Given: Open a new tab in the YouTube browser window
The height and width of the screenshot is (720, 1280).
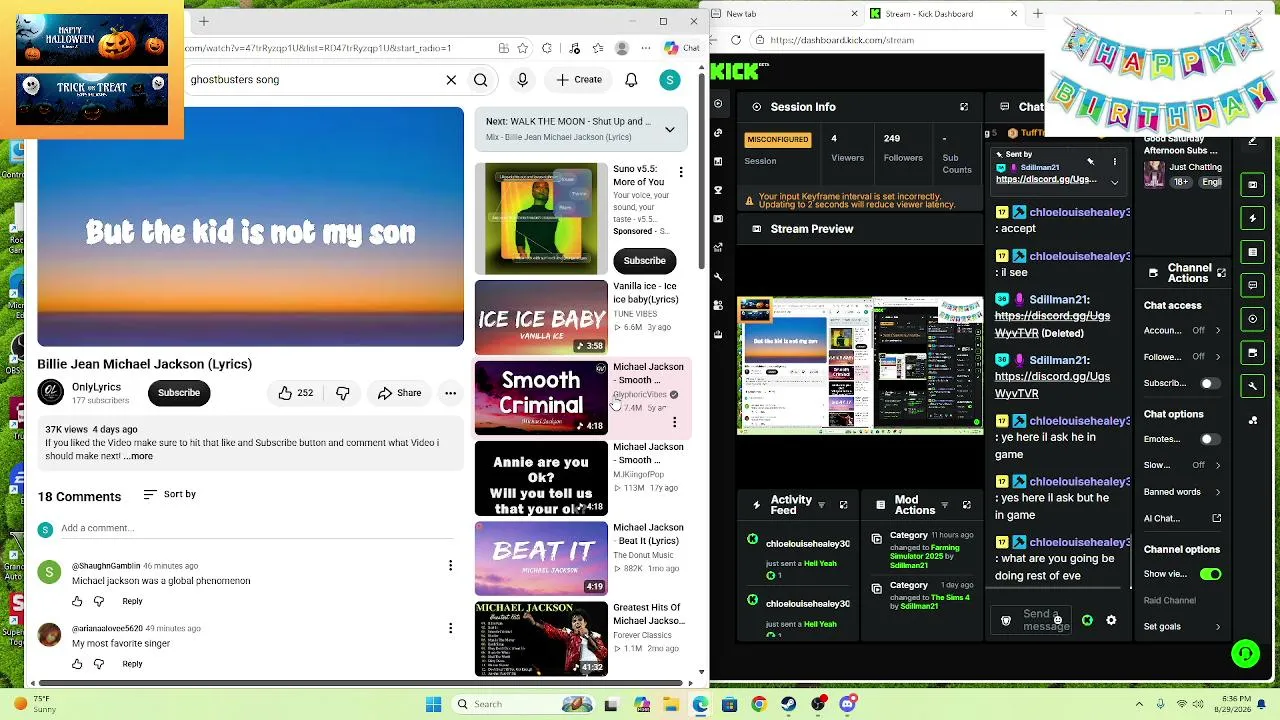Looking at the screenshot, I should coord(204,21).
